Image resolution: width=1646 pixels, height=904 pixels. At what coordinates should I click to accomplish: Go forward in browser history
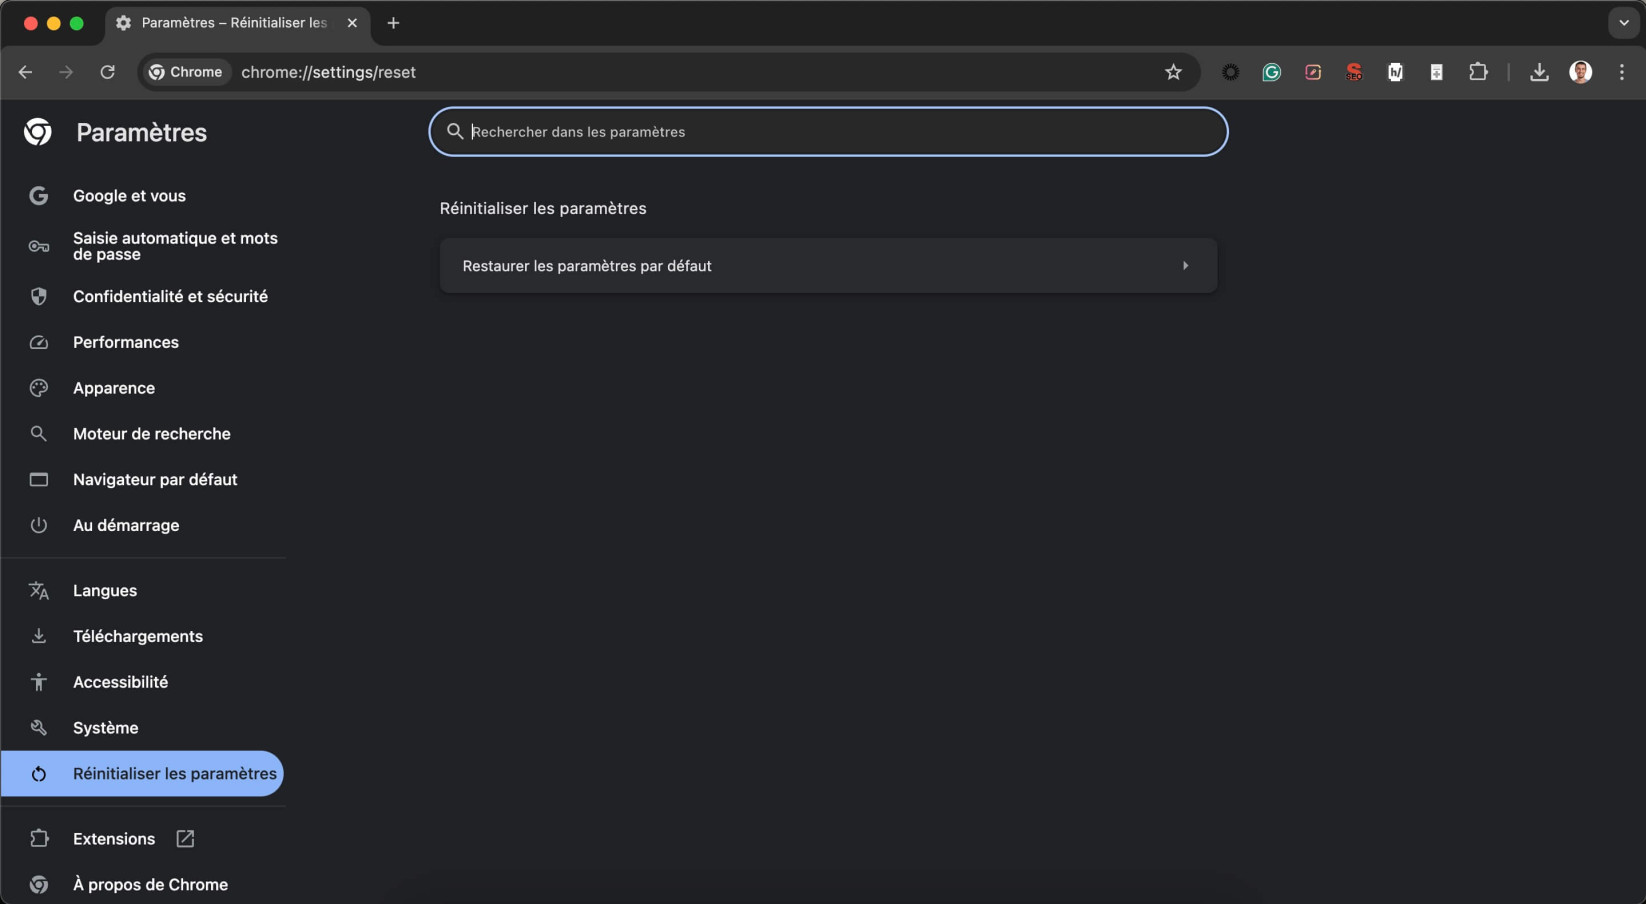pyautogui.click(x=66, y=72)
